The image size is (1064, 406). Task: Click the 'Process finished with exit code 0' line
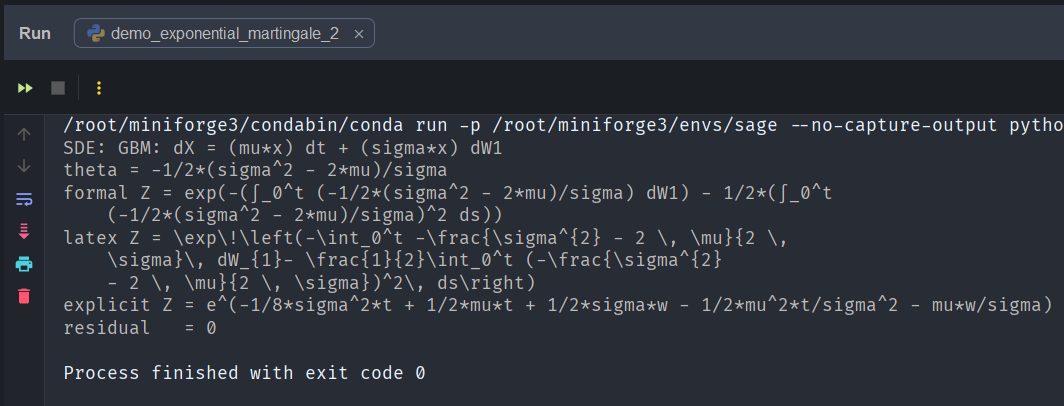244,373
